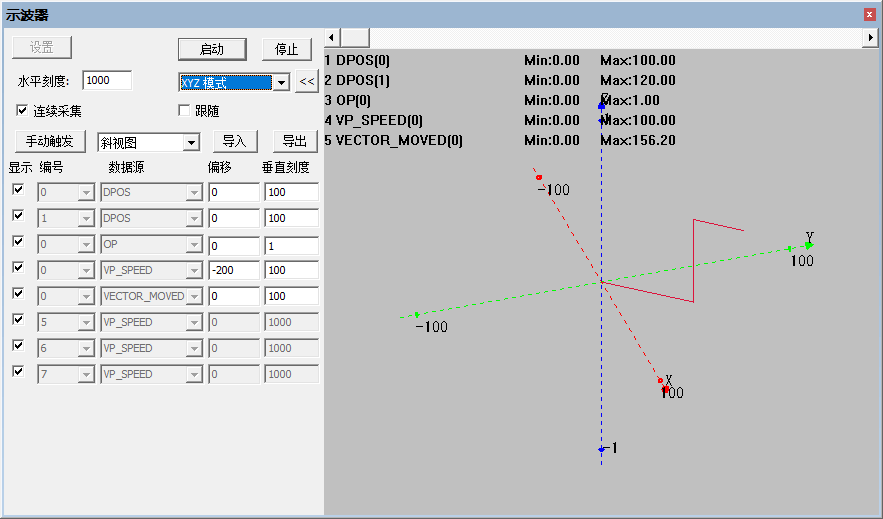This screenshot has height=519, width=883.
Task: Click the 停止 stop button
Action: click(x=287, y=50)
